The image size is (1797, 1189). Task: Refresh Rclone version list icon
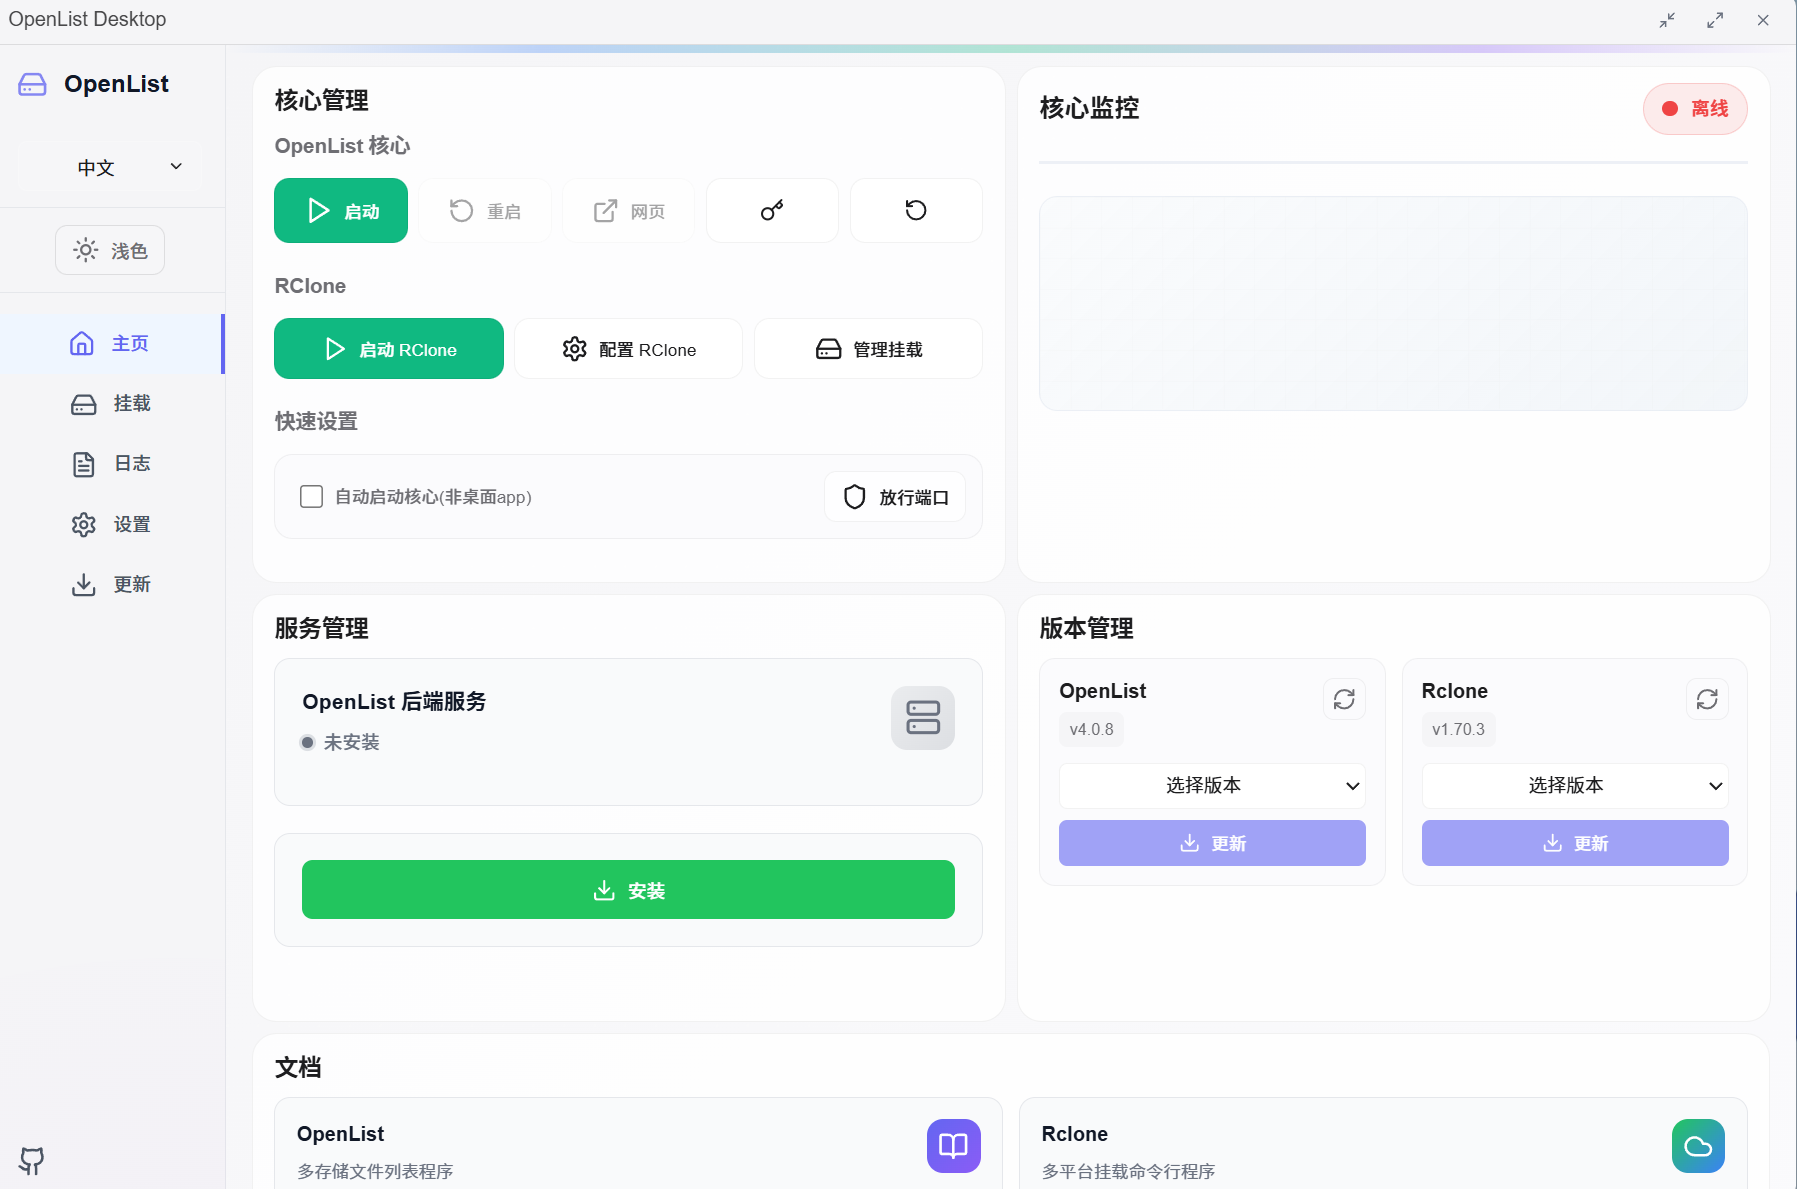point(1707,699)
